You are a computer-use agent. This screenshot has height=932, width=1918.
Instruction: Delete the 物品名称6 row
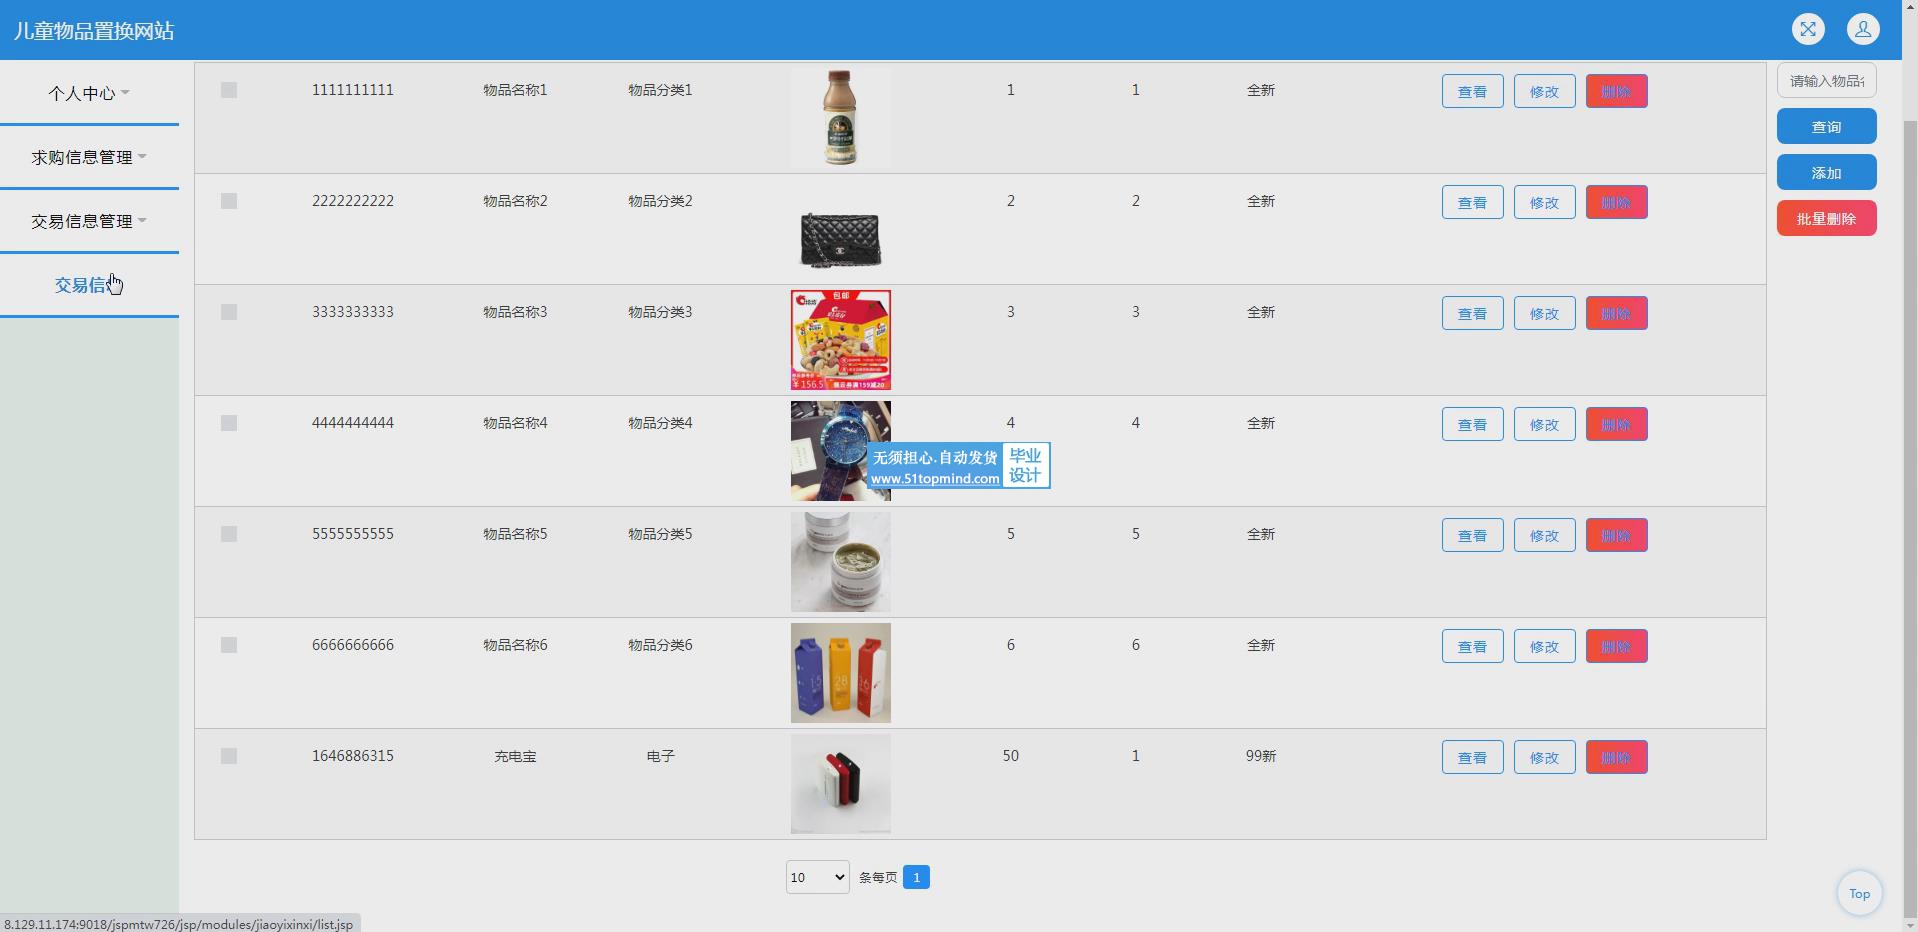tap(1616, 646)
